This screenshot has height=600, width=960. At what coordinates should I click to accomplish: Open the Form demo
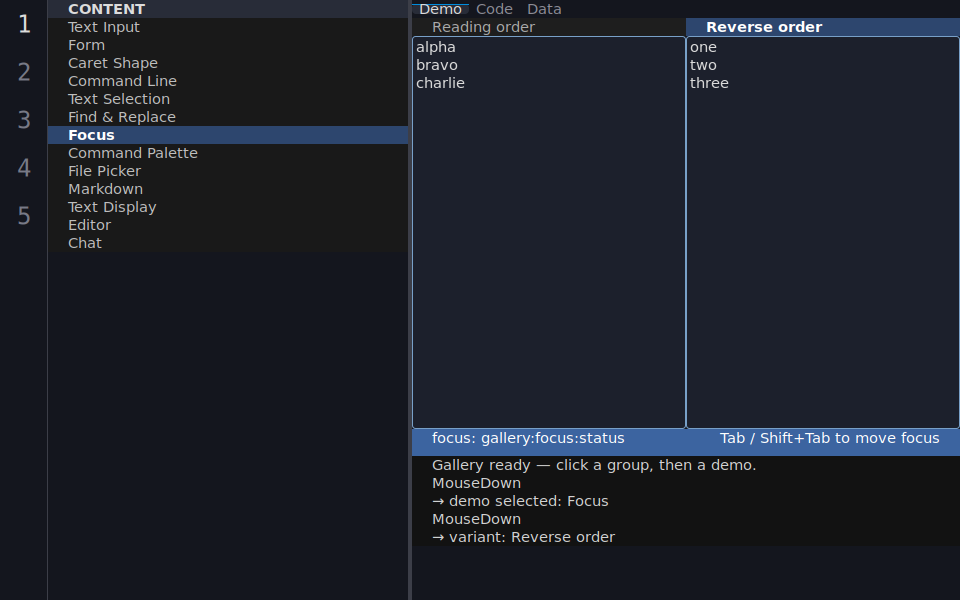[228, 45]
